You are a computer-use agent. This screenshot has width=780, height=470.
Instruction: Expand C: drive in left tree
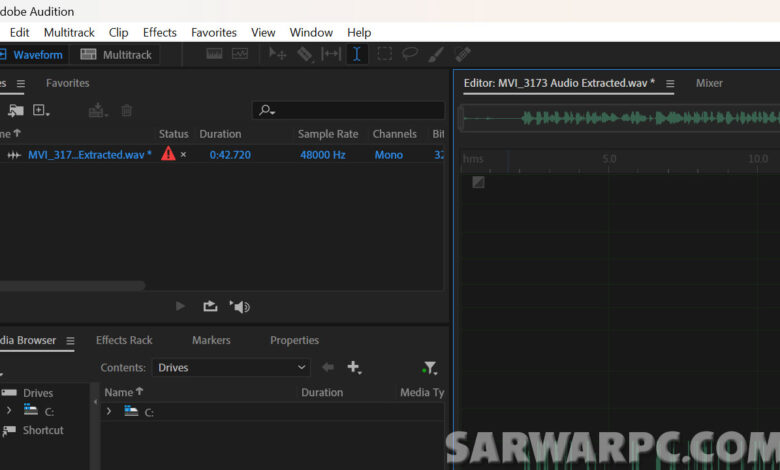[x=9, y=411]
